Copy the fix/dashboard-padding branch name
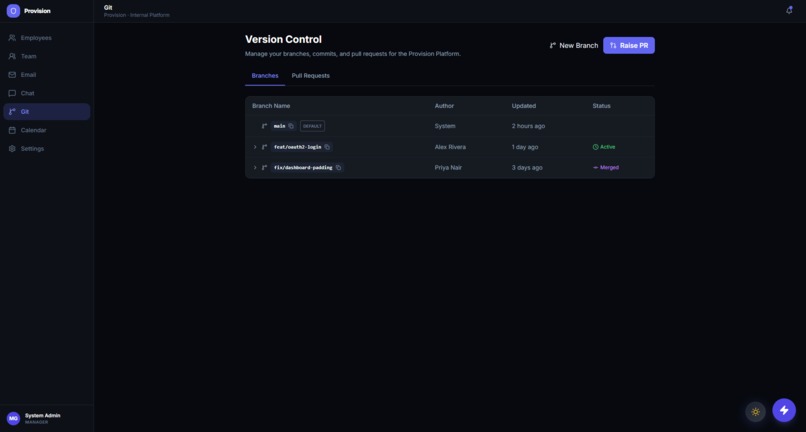806x432 pixels. 338,168
